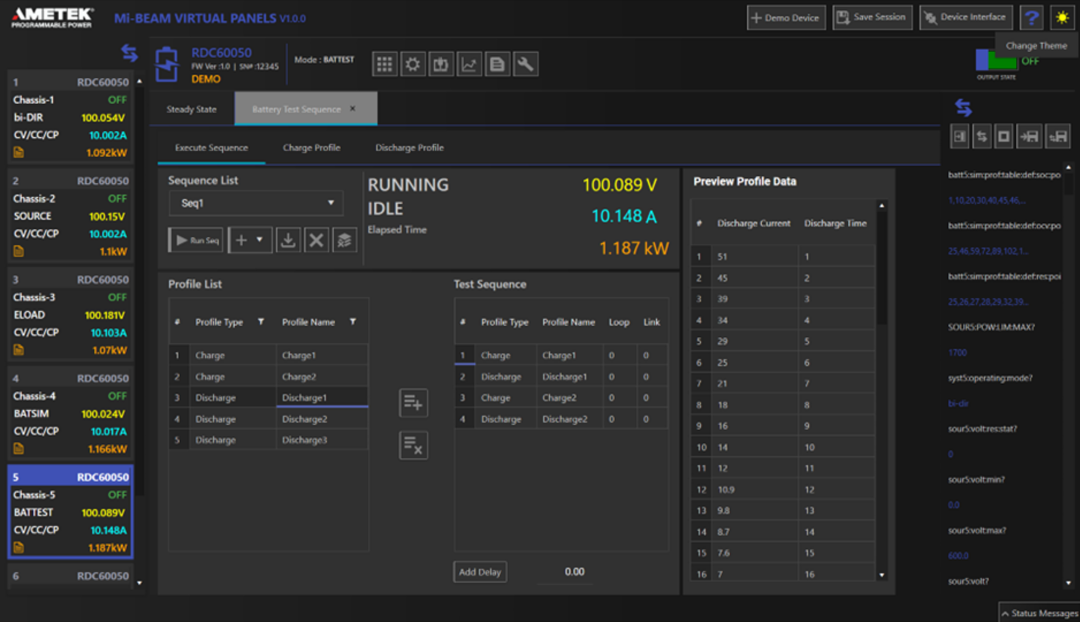Open Profile Name column filter in Profile List
This screenshot has width=1080, height=622.
click(353, 322)
